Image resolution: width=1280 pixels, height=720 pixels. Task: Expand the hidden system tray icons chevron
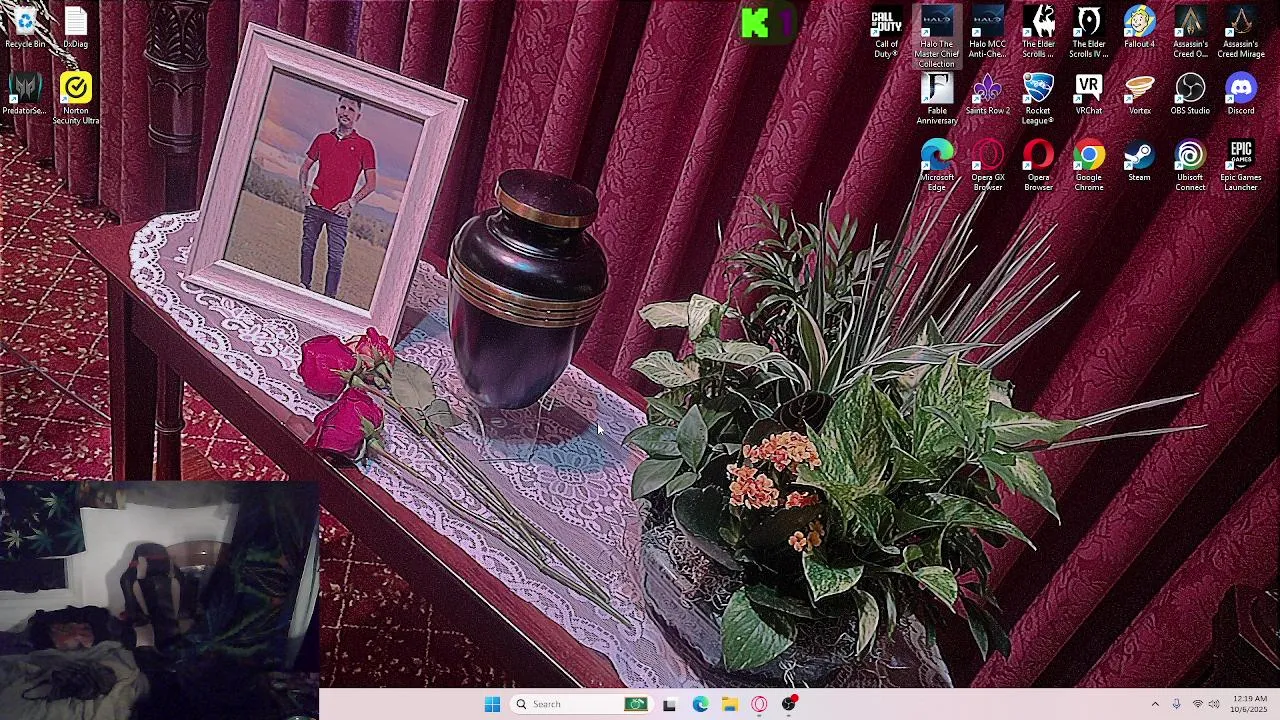(x=1155, y=704)
